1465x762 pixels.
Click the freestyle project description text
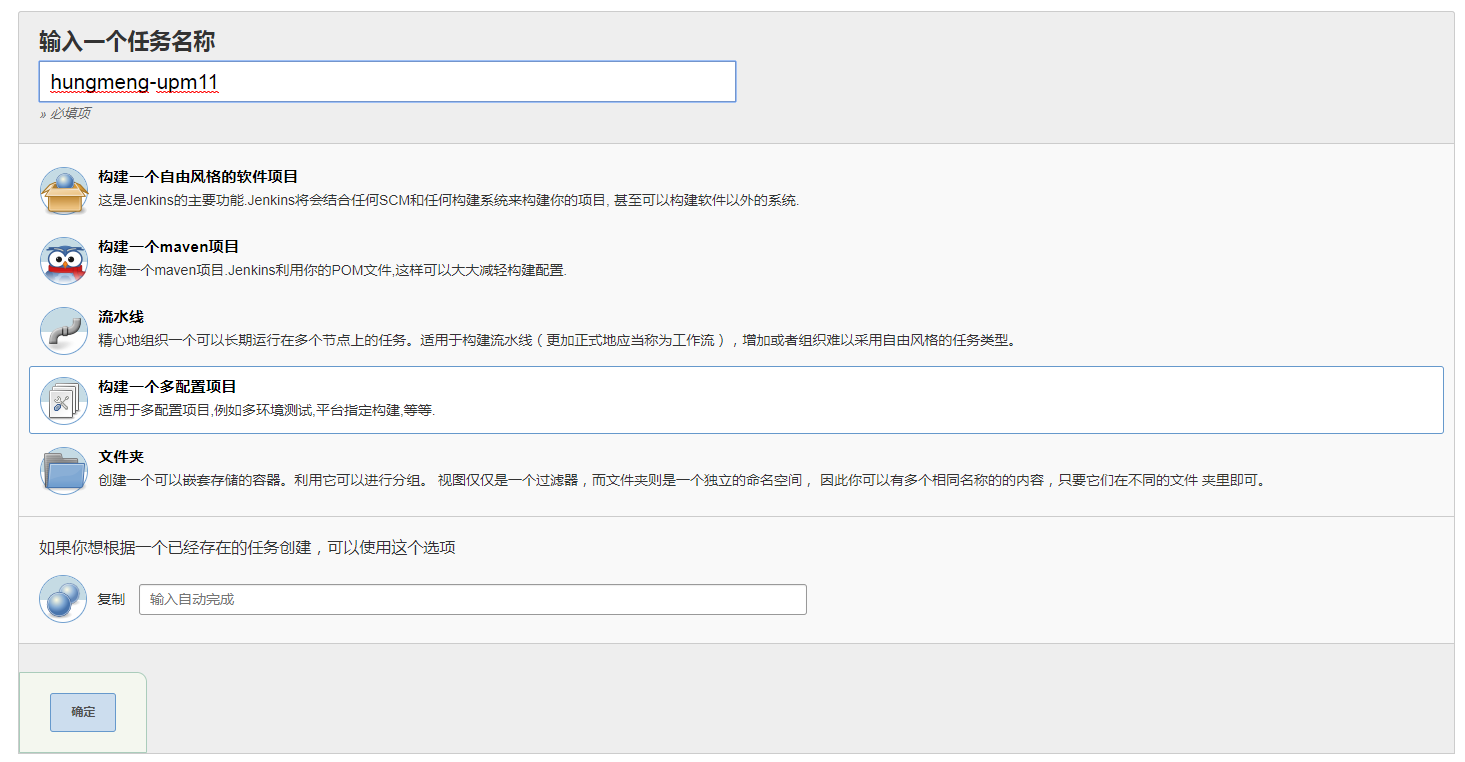pyautogui.click(x=449, y=200)
